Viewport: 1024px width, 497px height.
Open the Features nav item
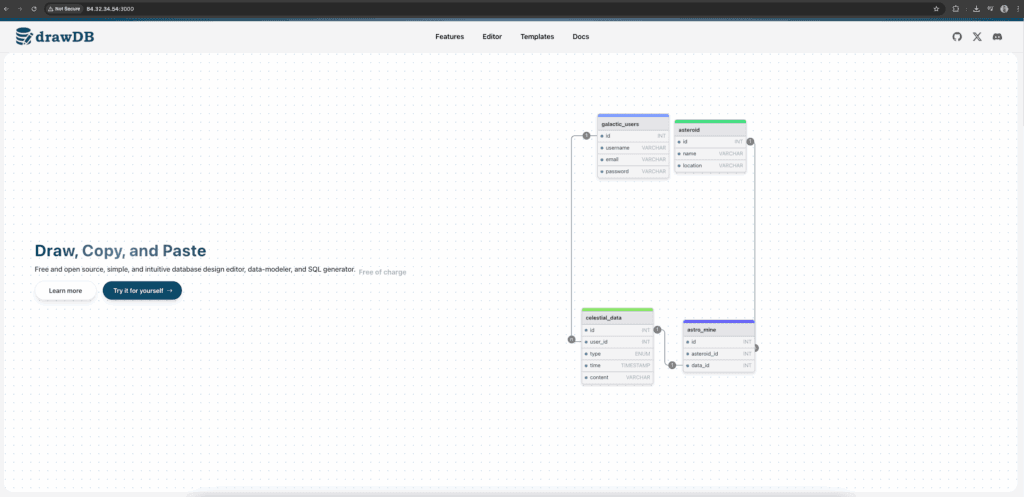click(x=449, y=37)
